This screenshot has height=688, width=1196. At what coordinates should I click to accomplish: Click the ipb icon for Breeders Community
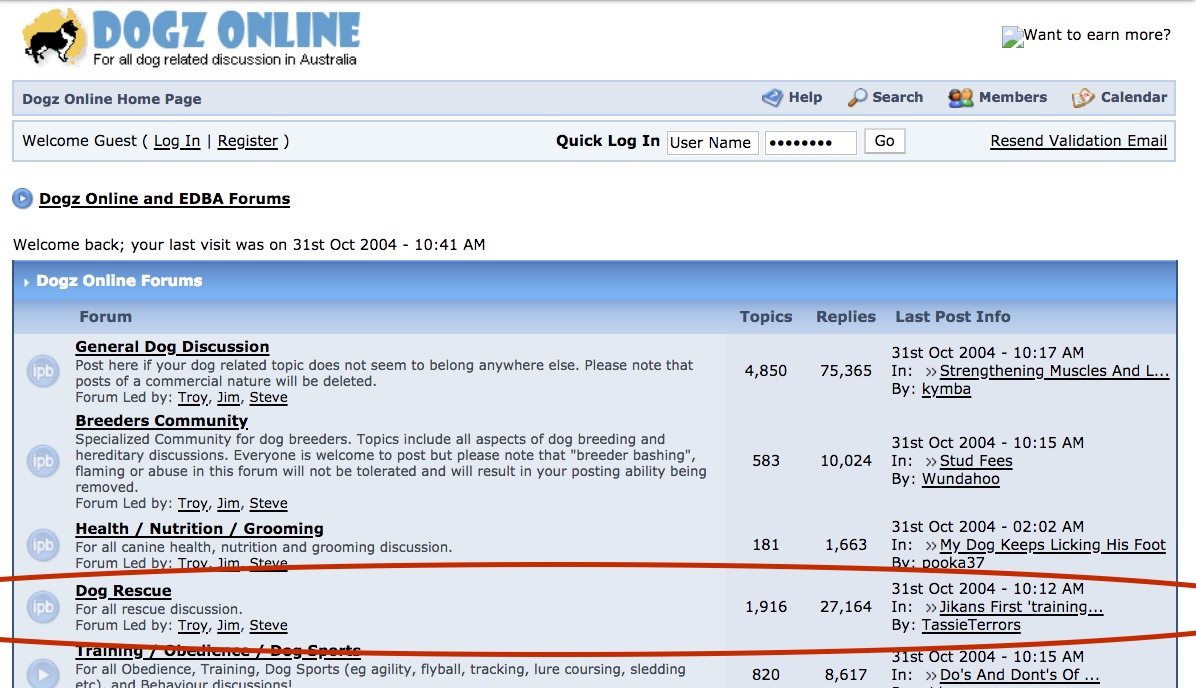(43, 461)
